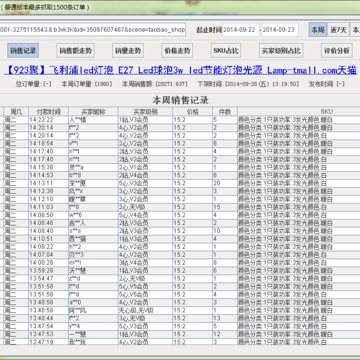Click the start date field 2014-09-22
360x360 pixels.
tap(241, 30)
